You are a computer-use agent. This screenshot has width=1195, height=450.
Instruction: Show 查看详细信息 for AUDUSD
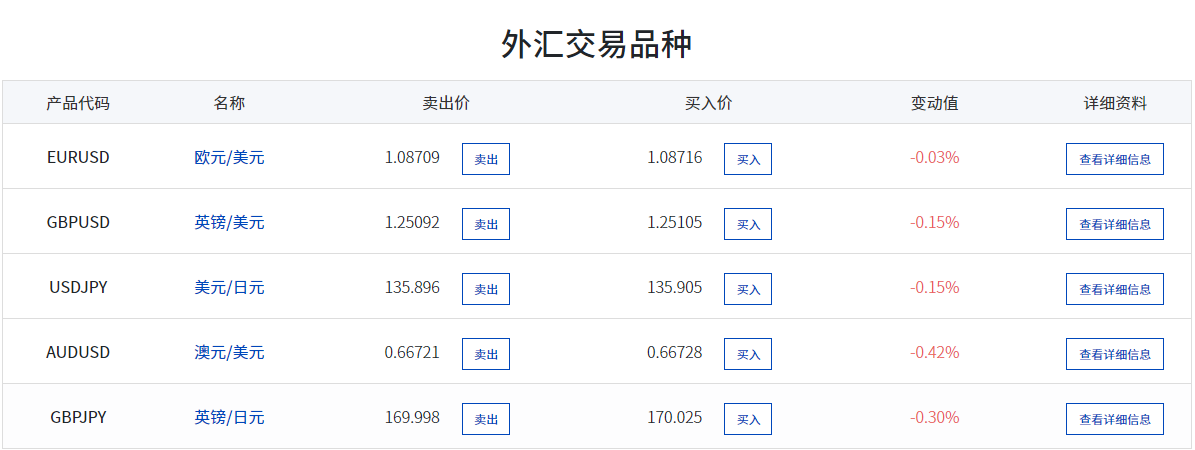[1114, 354]
